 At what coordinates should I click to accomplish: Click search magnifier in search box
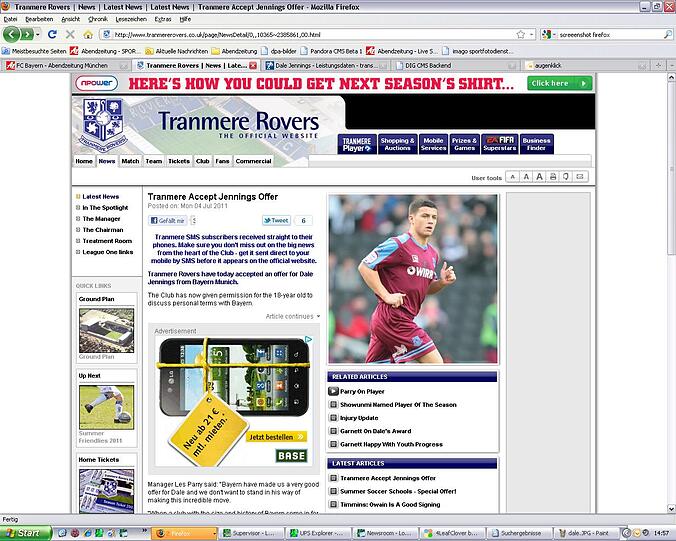pos(667,34)
